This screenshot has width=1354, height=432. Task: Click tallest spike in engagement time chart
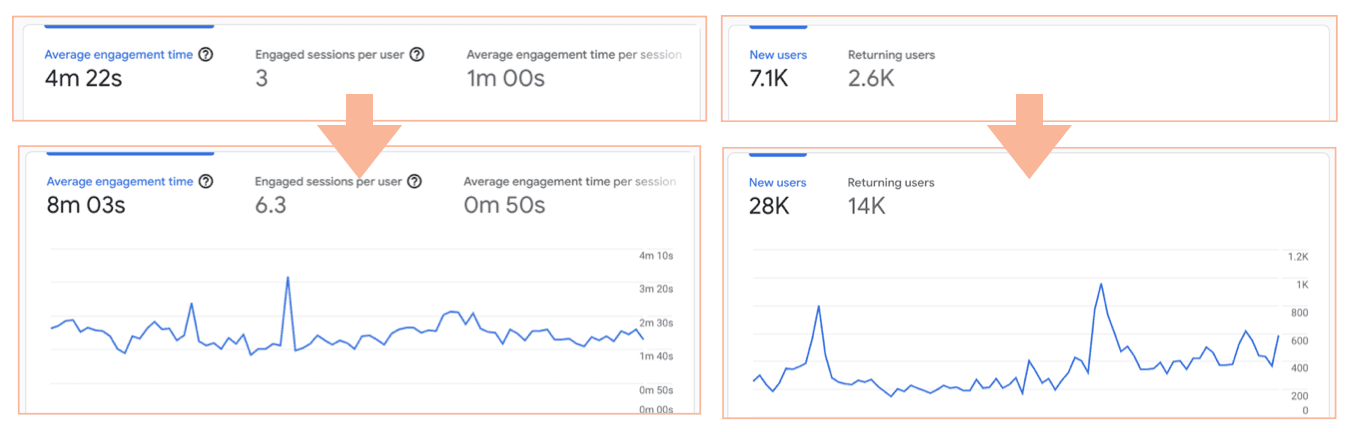288,278
